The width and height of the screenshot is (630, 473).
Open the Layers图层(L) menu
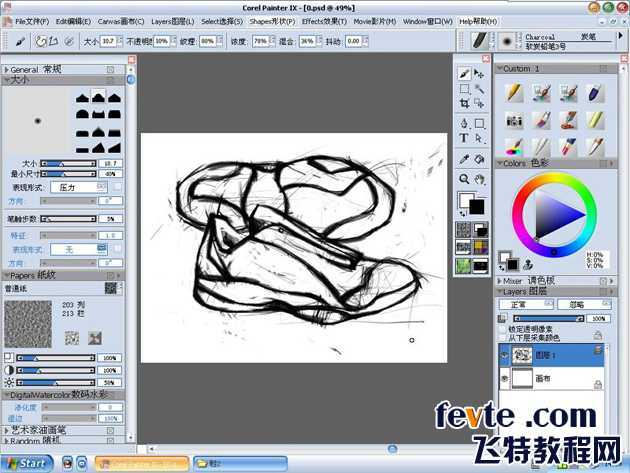(173, 21)
